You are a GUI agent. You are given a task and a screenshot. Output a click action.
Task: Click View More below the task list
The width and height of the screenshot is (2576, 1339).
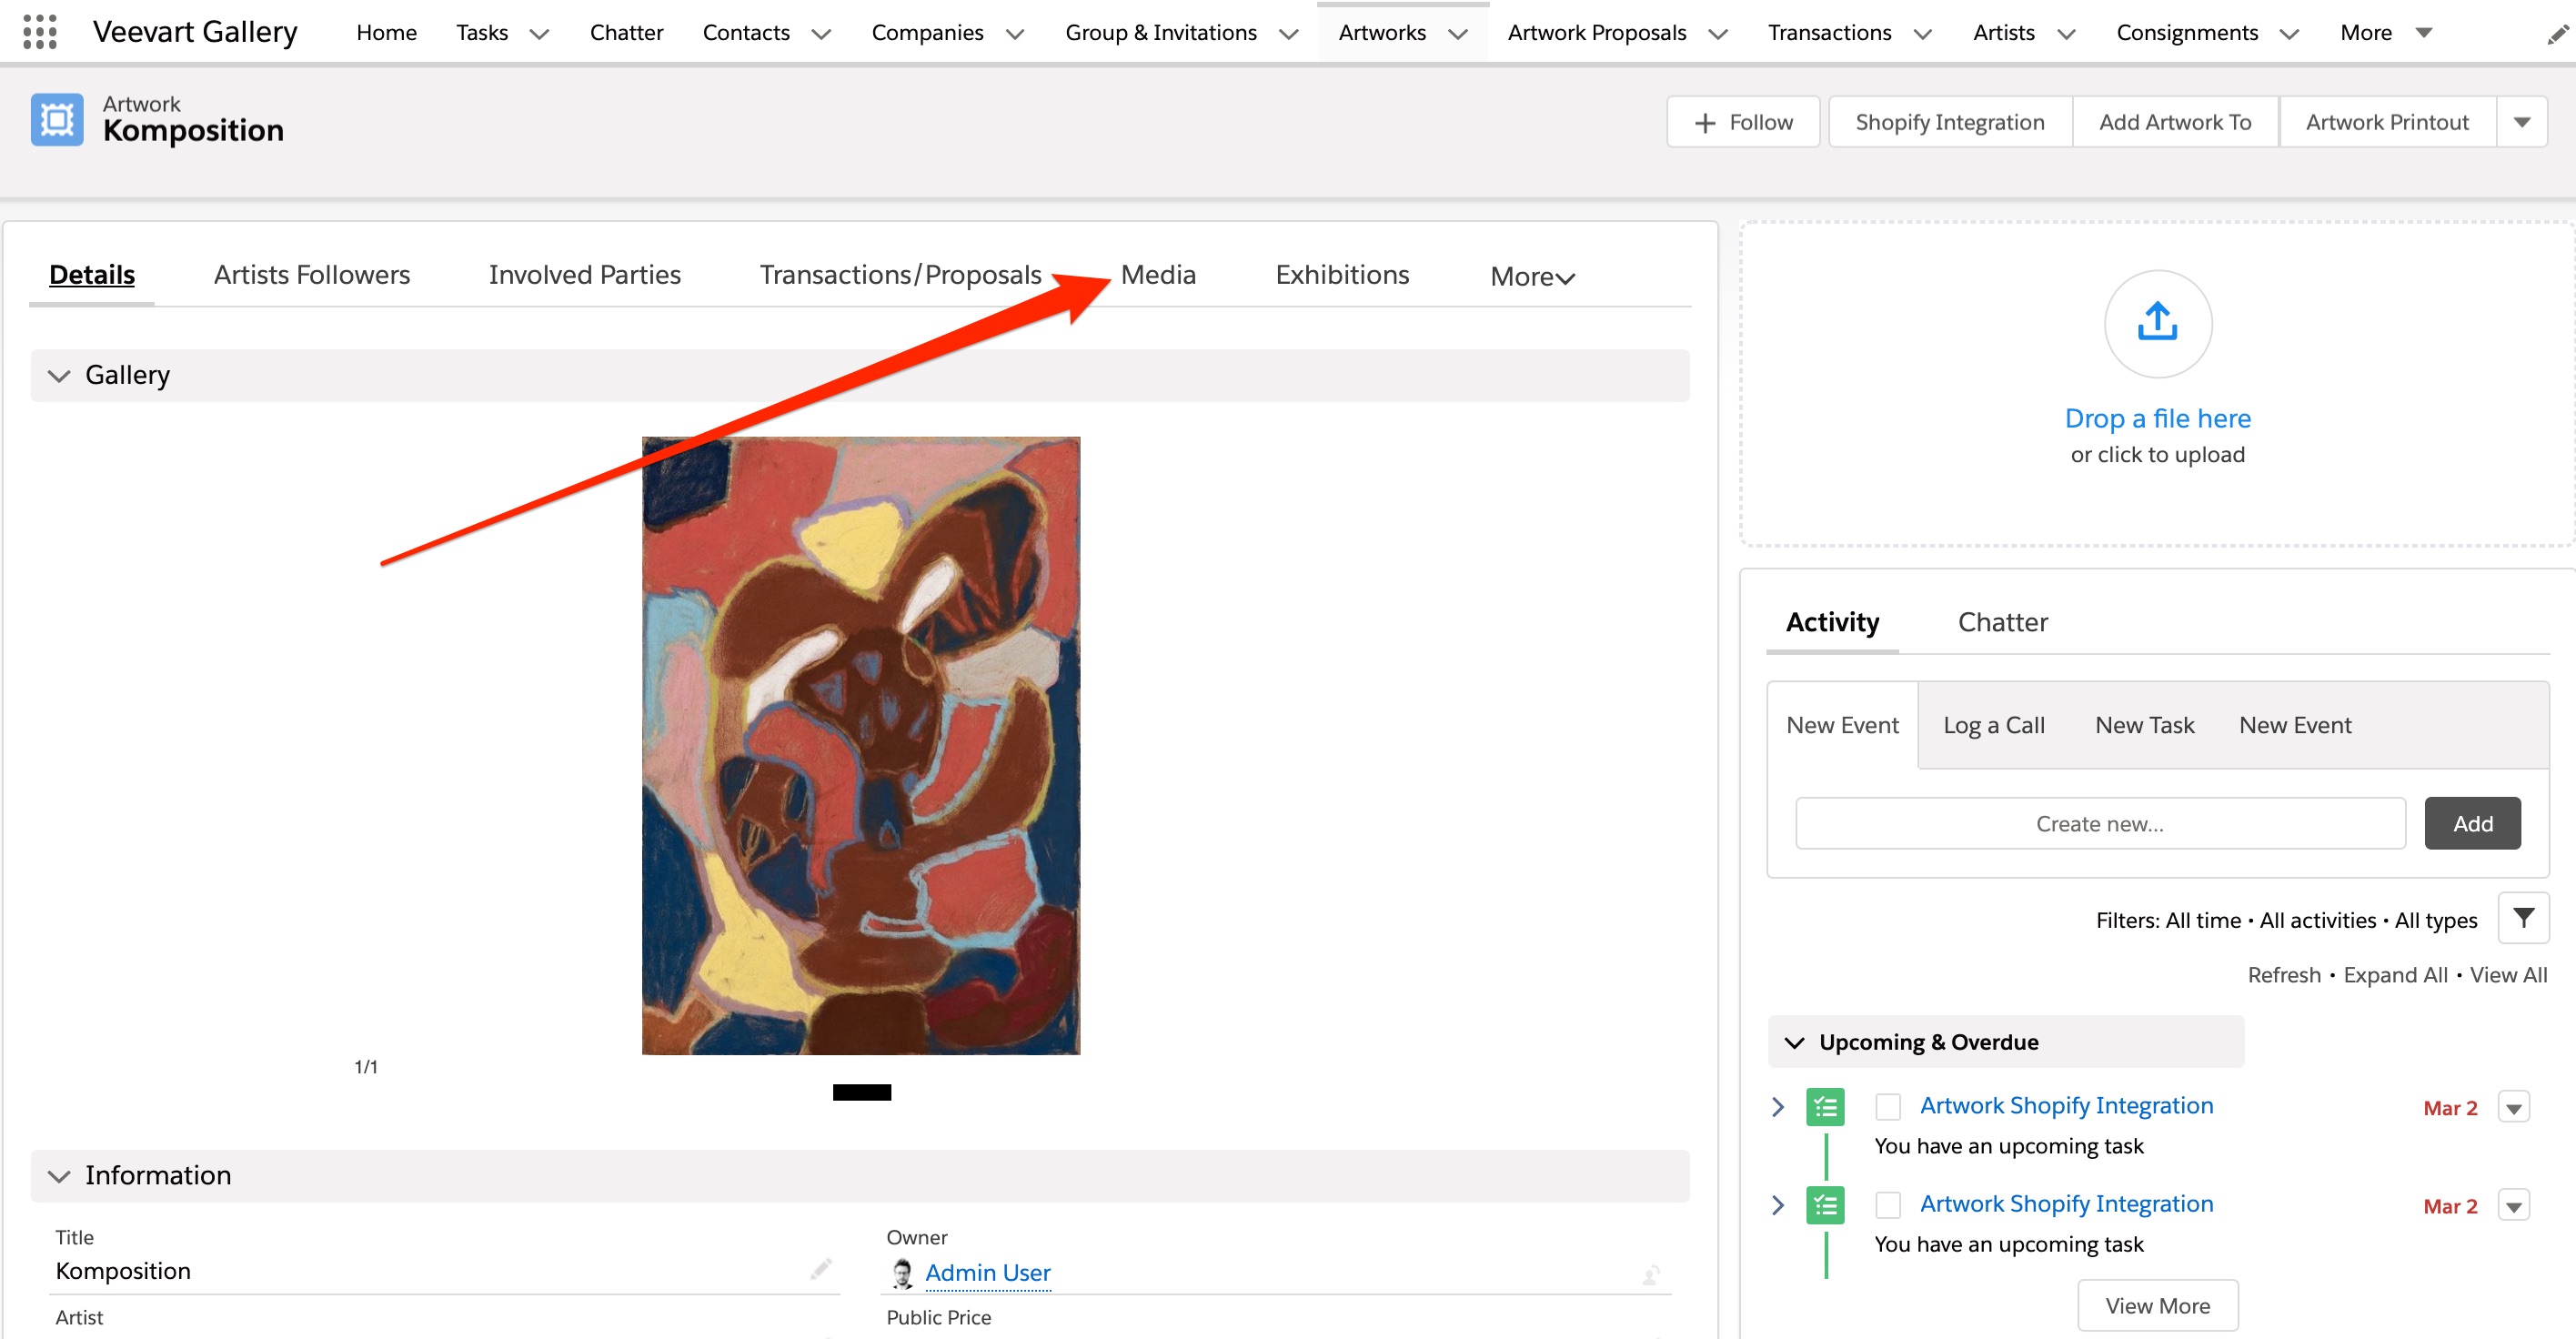[2157, 1305]
